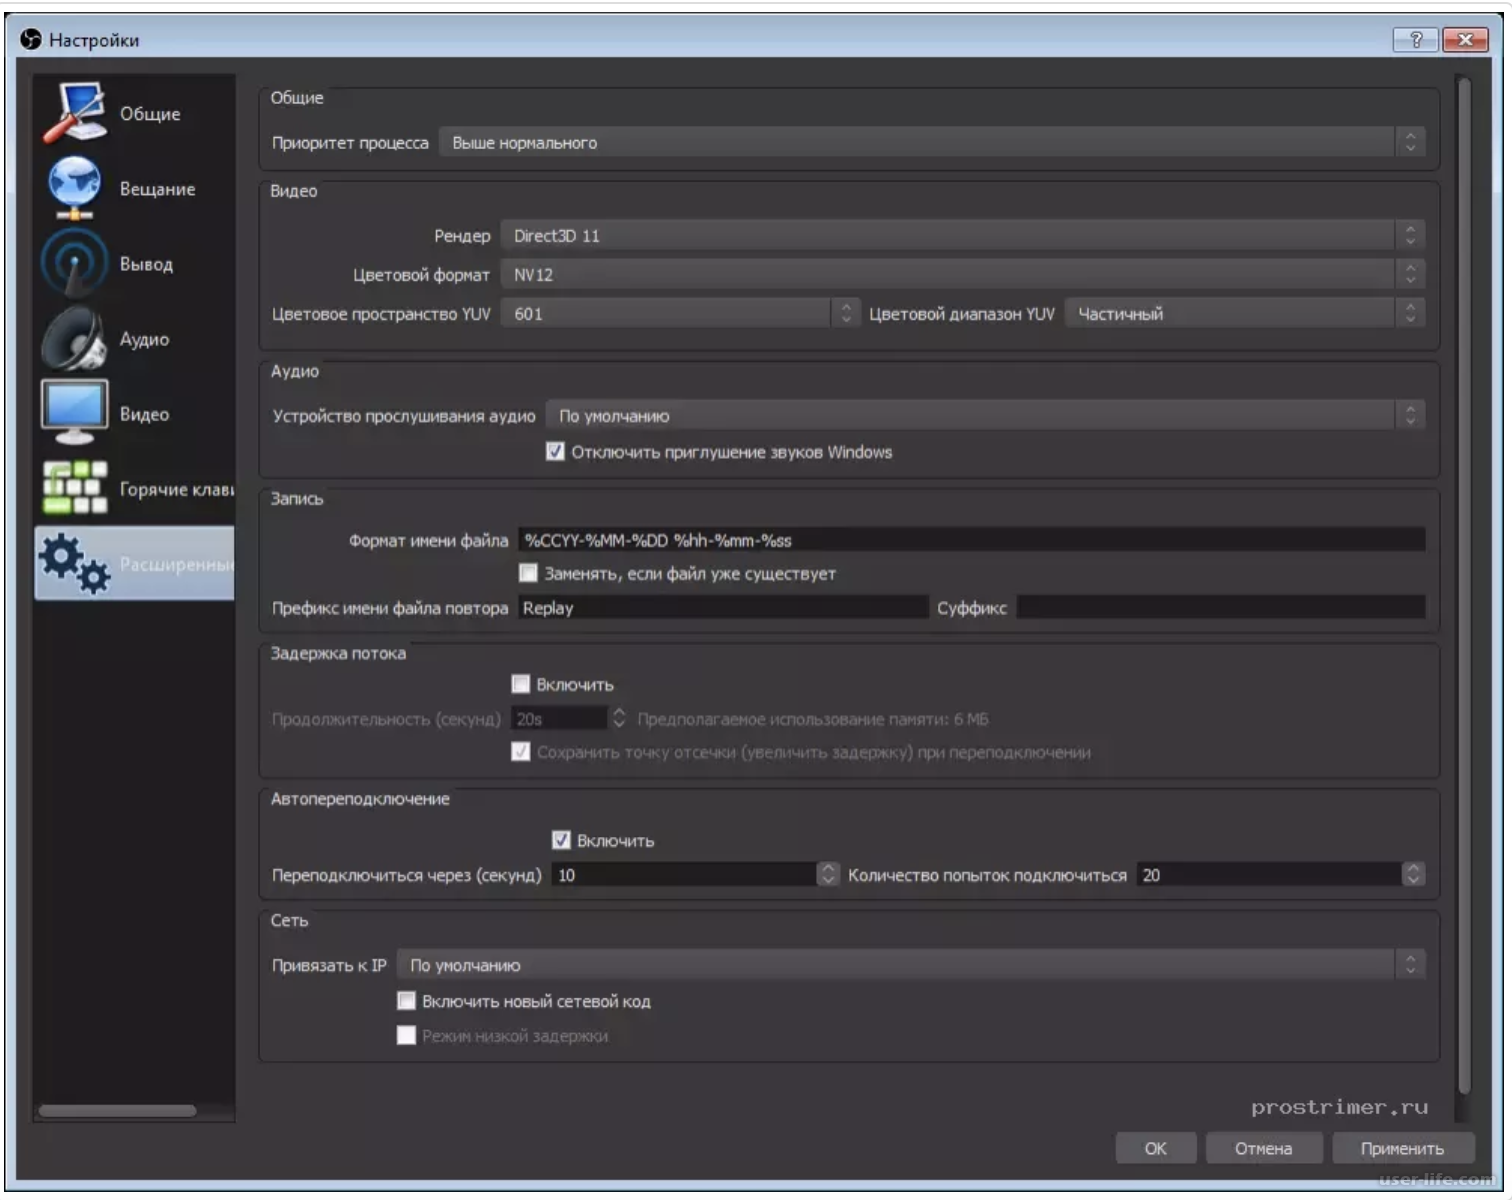
Task: Click the settings panel vertical scrollbar
Action: [1464, 585]
